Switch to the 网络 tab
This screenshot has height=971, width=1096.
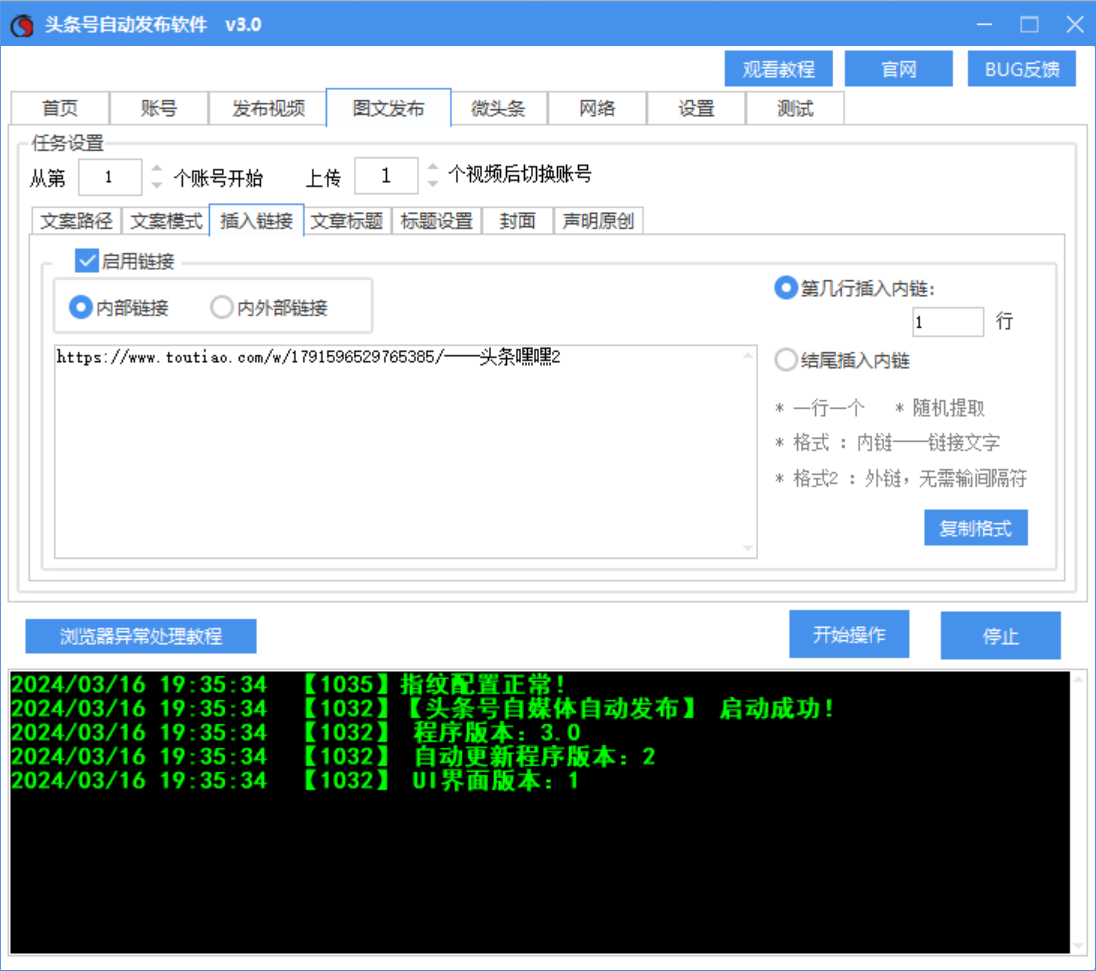pos(597,108)
